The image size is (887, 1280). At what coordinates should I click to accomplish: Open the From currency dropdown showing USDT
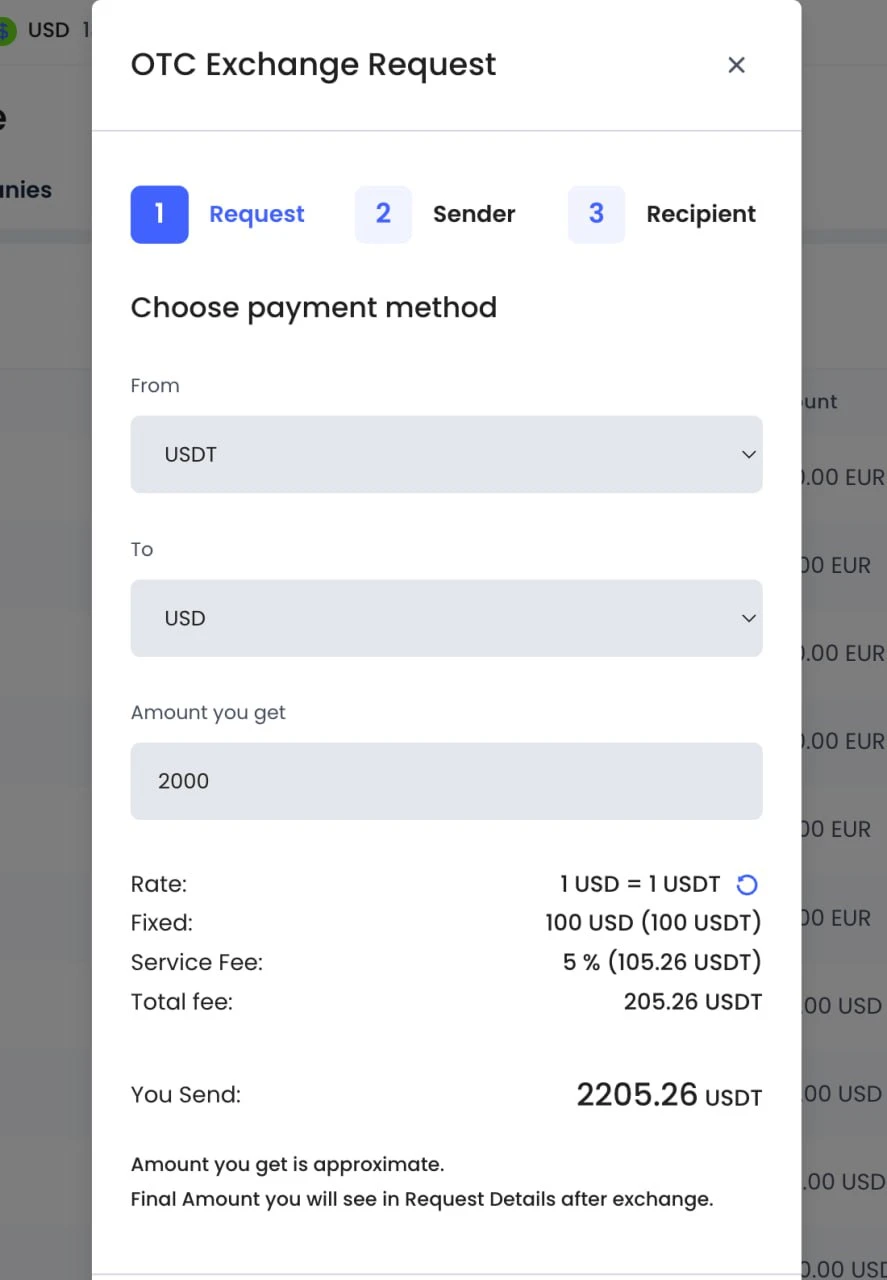446,454
